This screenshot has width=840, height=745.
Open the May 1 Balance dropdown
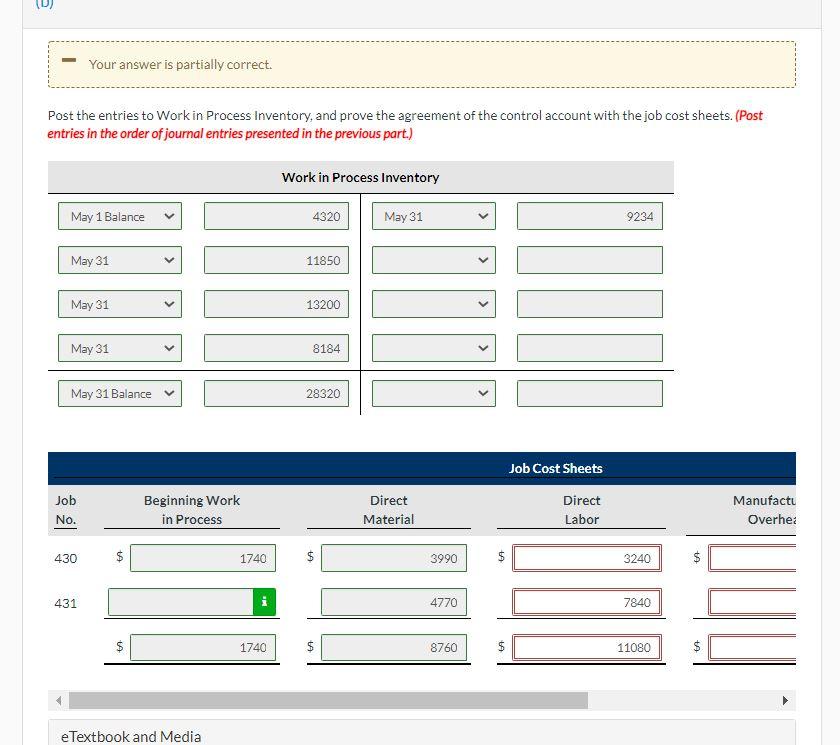pyautogui.click(x=120, y=216)
